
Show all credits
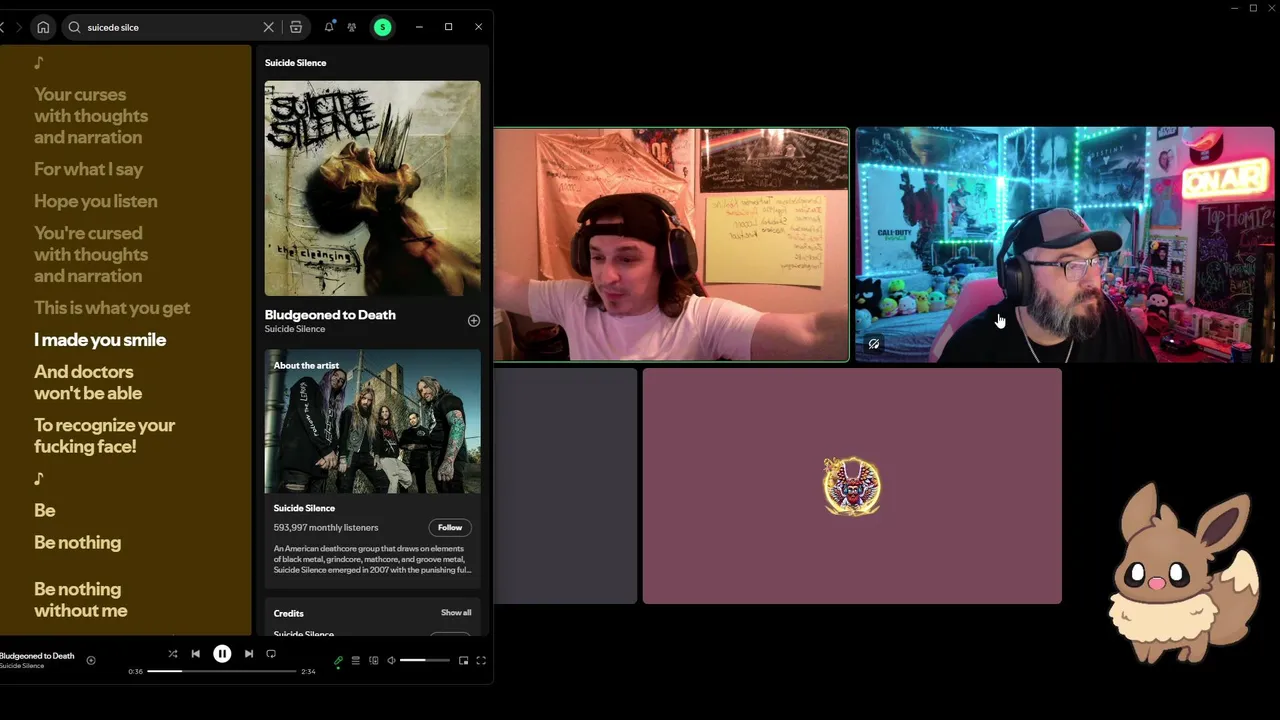(456, 613)
